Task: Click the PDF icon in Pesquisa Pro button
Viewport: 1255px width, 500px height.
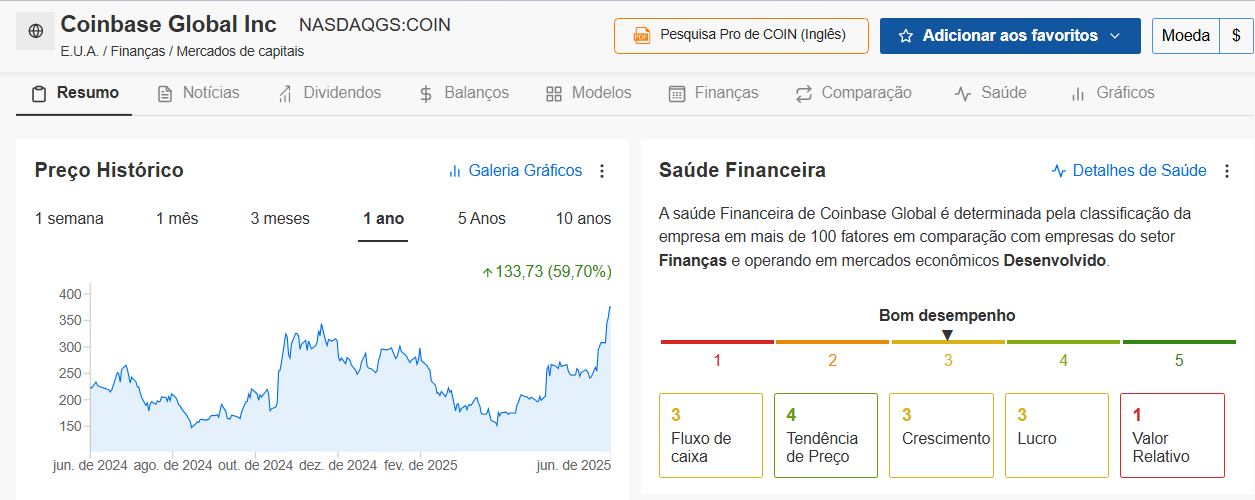Action: (x=642, y=36)
